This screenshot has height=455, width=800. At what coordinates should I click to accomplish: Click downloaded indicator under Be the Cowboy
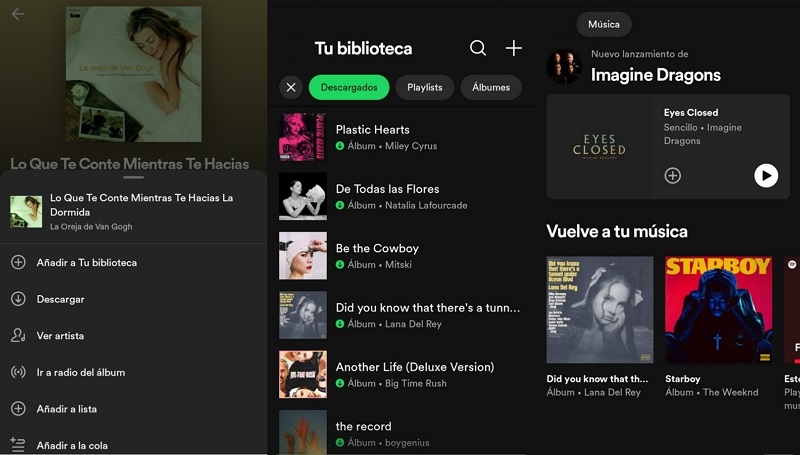pos(340,264)
